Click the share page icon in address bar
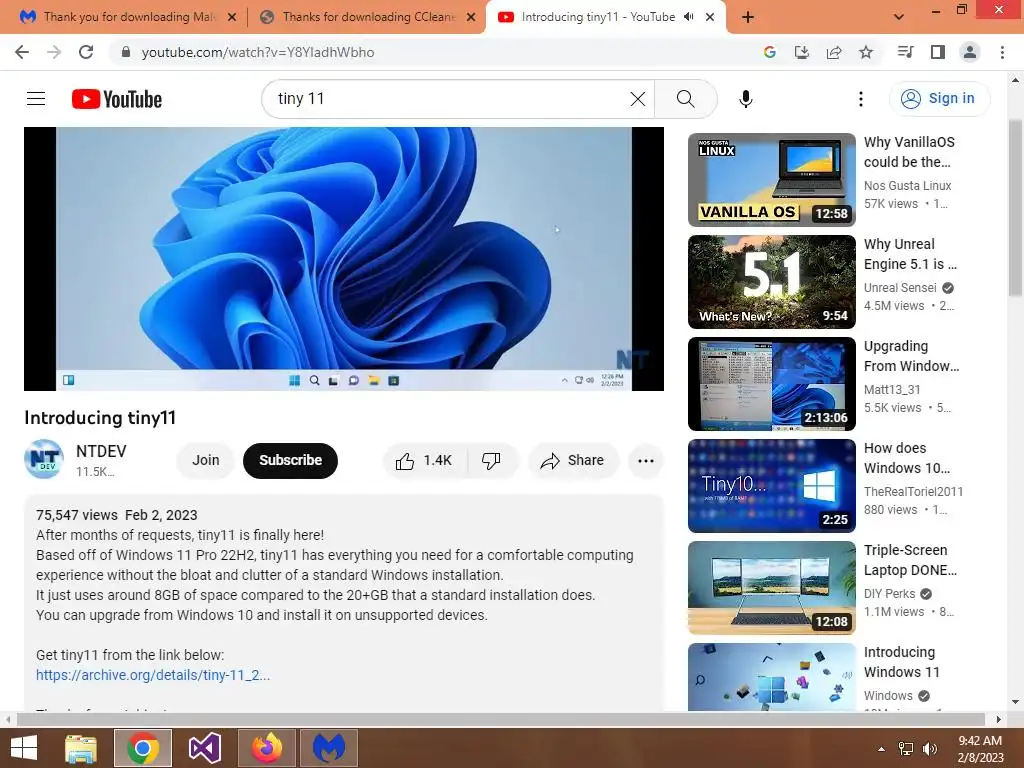 point(834,52)
